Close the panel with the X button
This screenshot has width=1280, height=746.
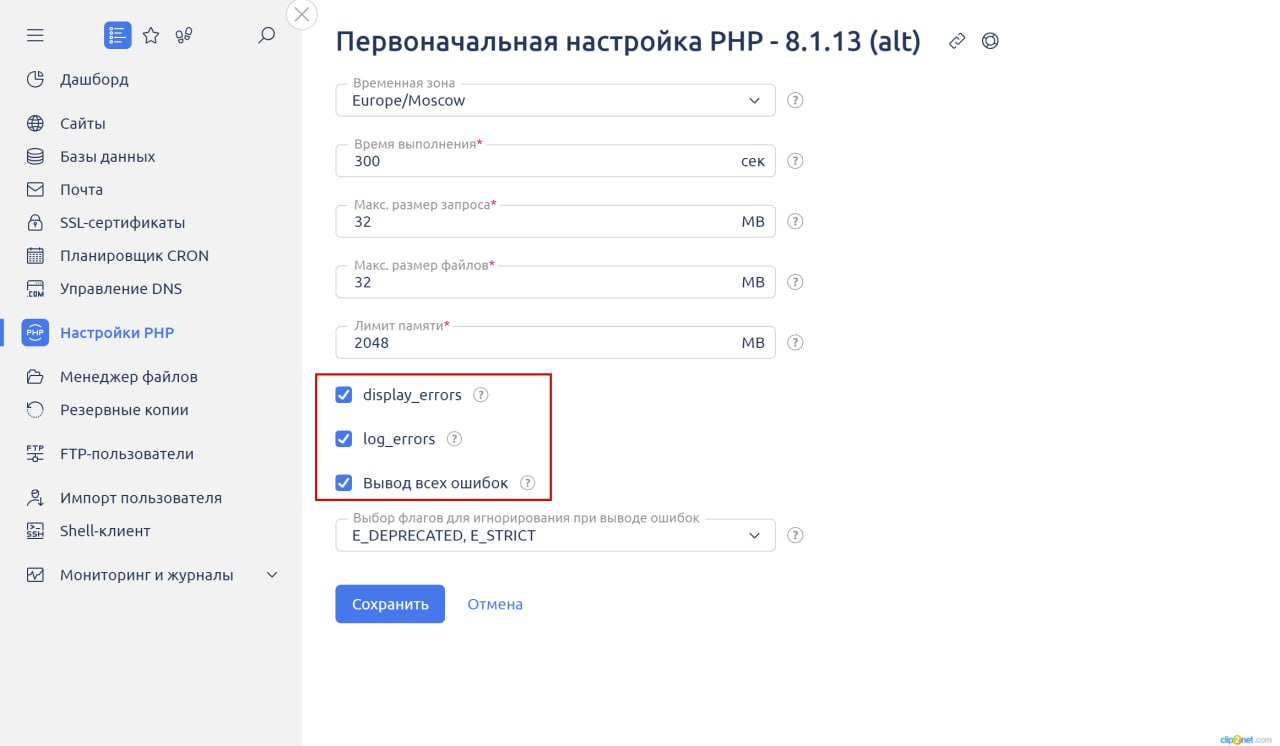pyautogui.click(x=302, y=14)
